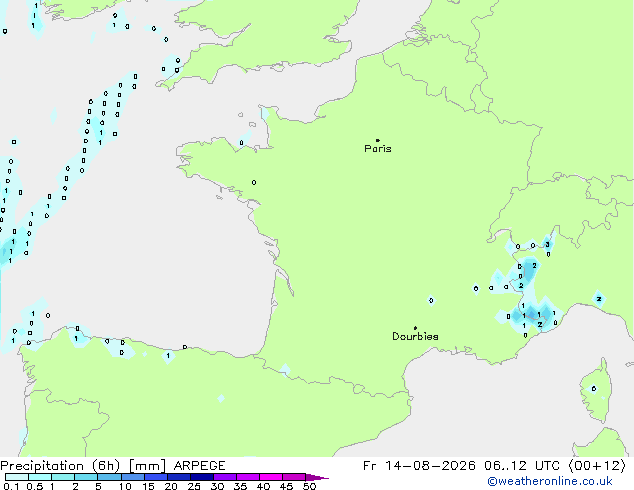Click the legend value '0.5'
Screen dimensions: 634x490
(x=35, y=486)
